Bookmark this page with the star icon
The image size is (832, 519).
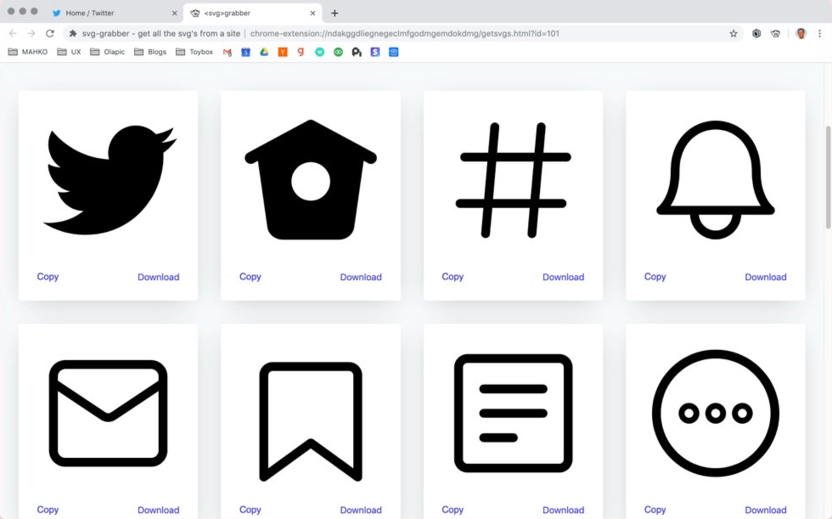[733, 33]
